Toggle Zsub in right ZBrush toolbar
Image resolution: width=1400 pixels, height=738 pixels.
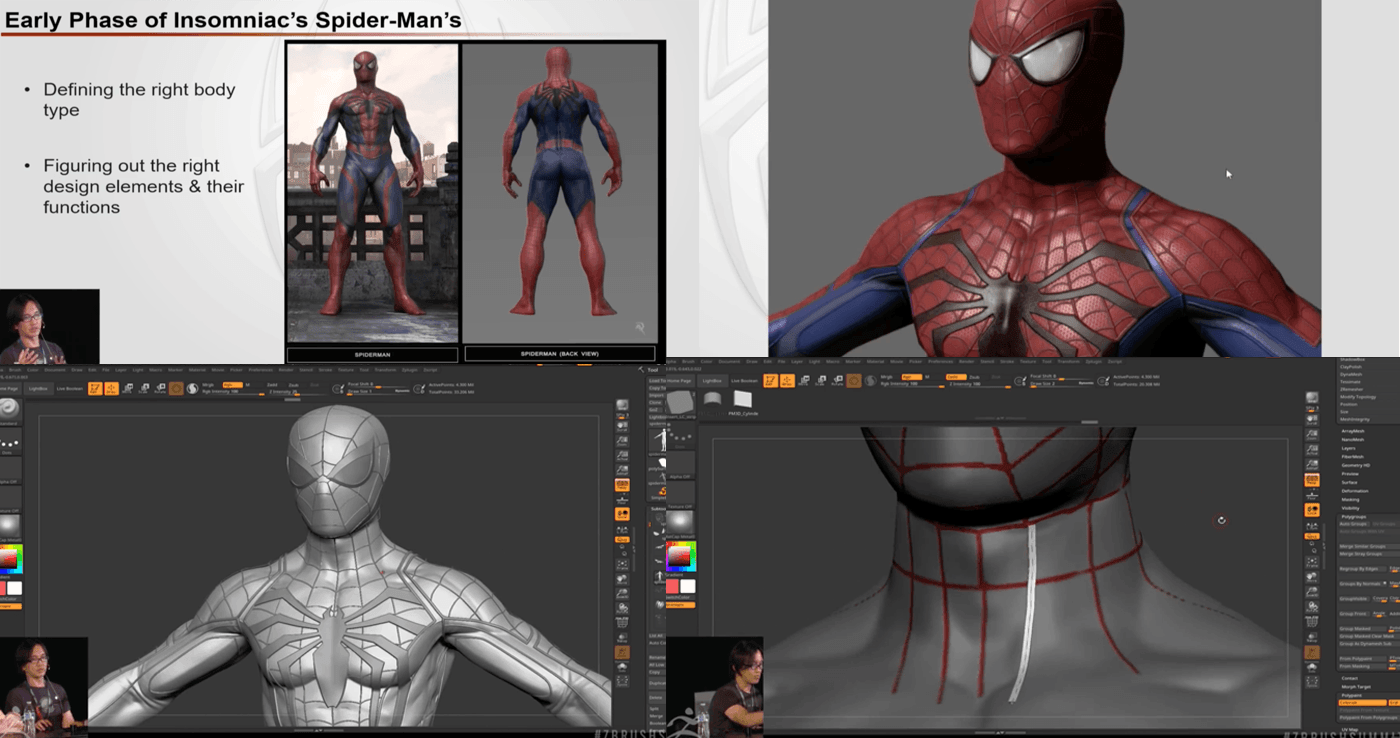[x=974, y=377]
